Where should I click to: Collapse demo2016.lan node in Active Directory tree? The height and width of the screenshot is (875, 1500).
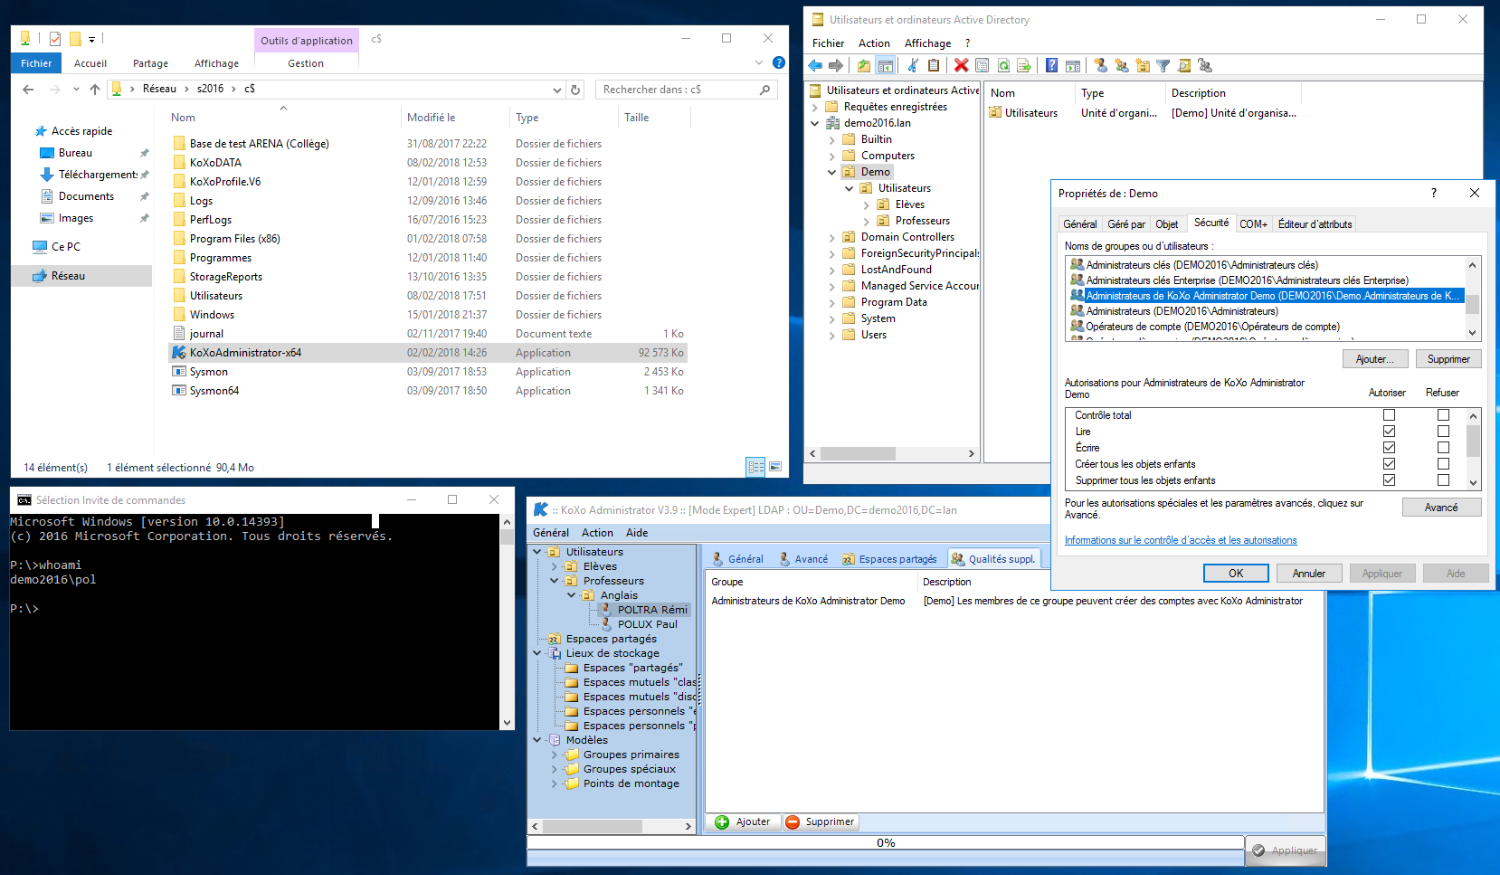[x=816, y=123]
